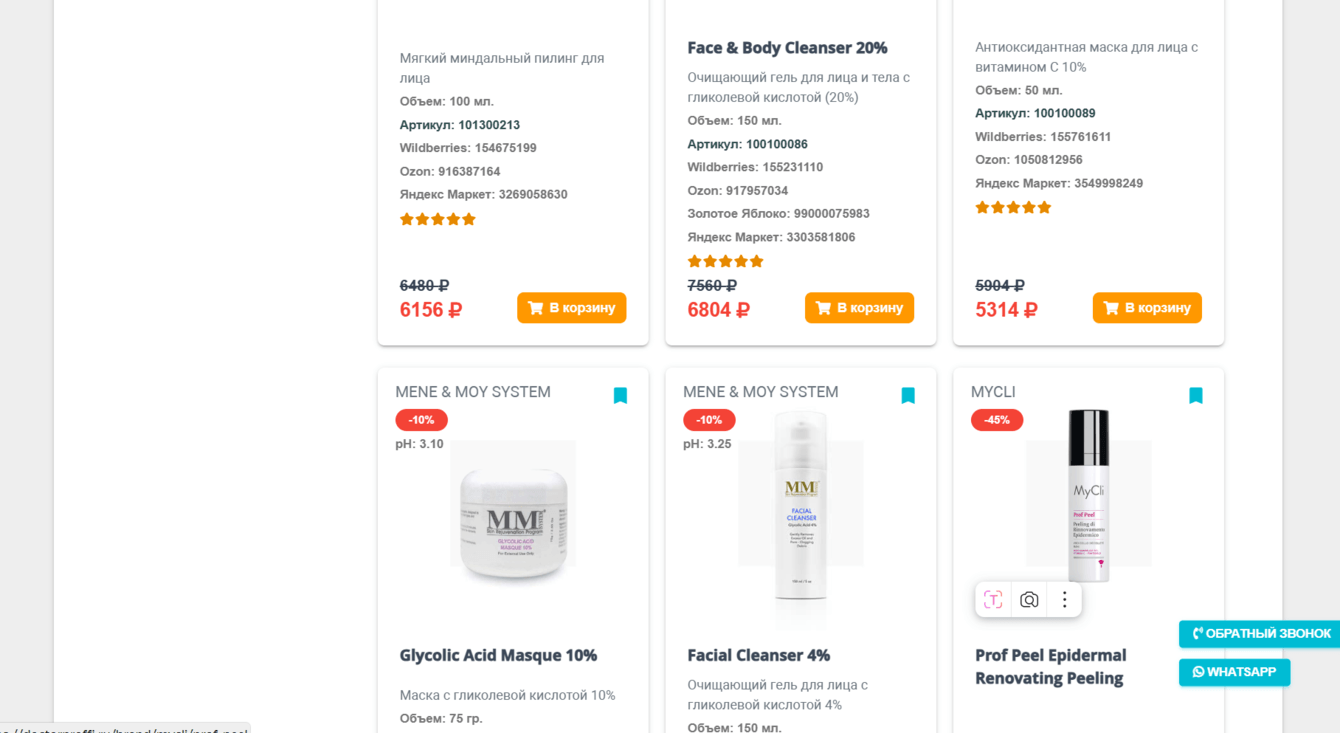Image resolution: width=1340 pixels, height=733 pixels.
Task: Add Face & Body Cleanser 20% to cart
Action: (859, 308)
